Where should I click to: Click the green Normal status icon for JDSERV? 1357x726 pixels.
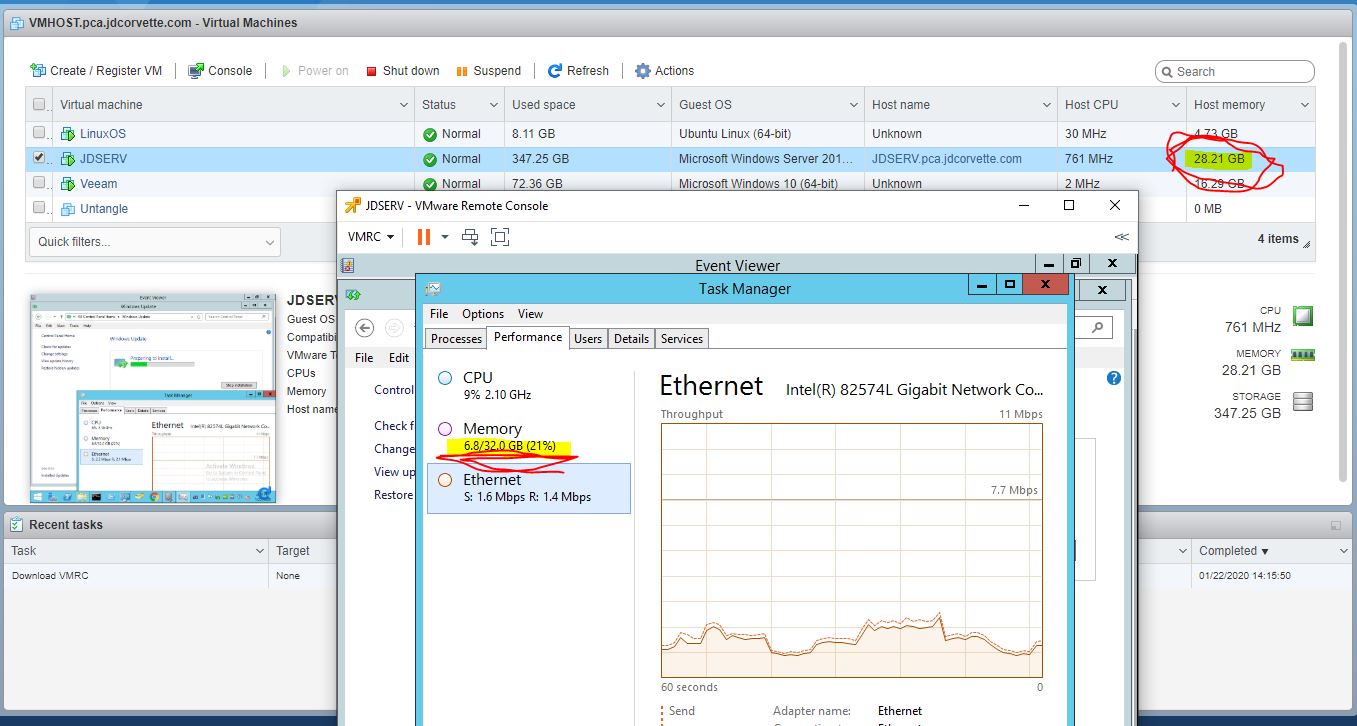430,159
